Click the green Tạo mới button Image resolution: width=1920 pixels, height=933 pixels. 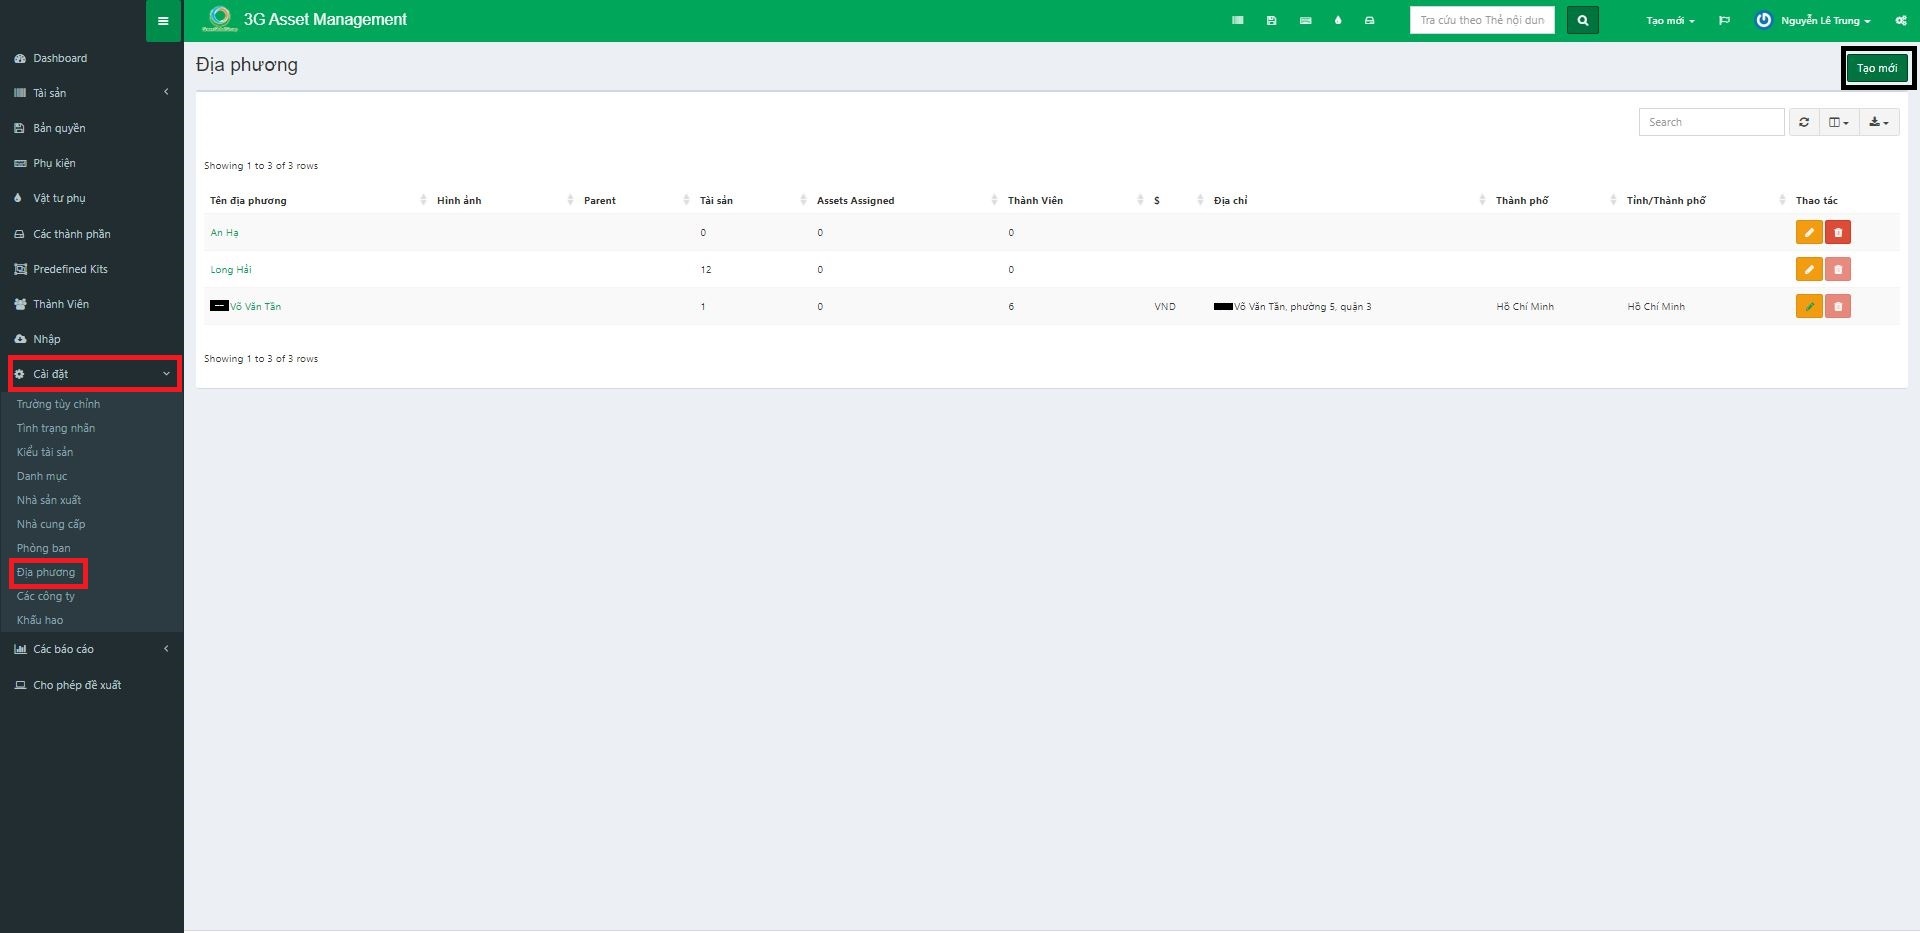click(1876, 68)
